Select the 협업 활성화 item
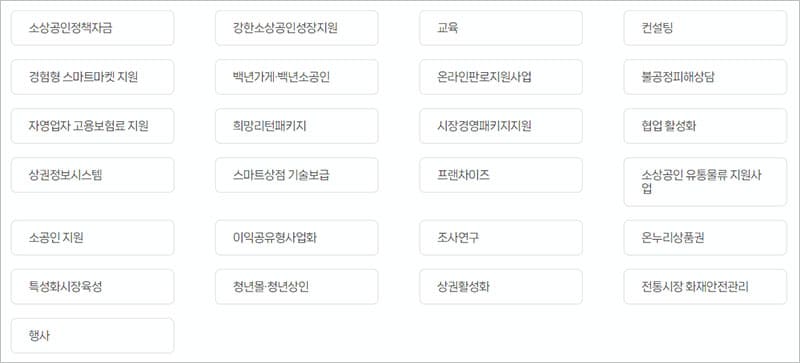The image size is (800, 363). point(705,126)
